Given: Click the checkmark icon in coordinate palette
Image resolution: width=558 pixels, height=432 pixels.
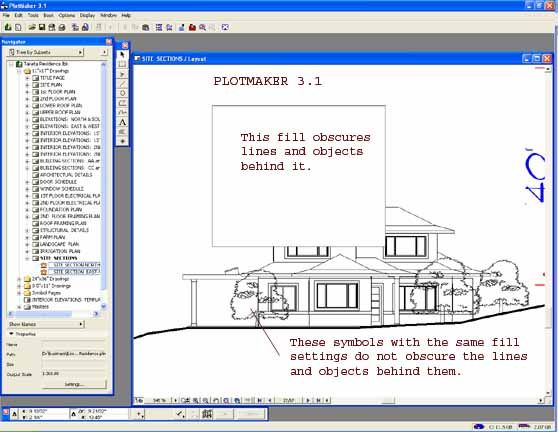Looking at the screenshot, I should 180,413.
